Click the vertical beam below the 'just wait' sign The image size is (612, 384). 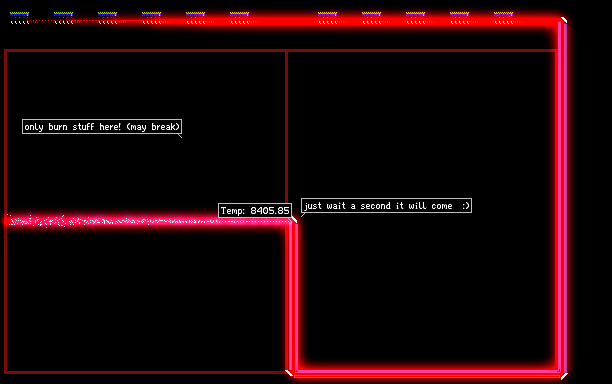tap(294, 297)
